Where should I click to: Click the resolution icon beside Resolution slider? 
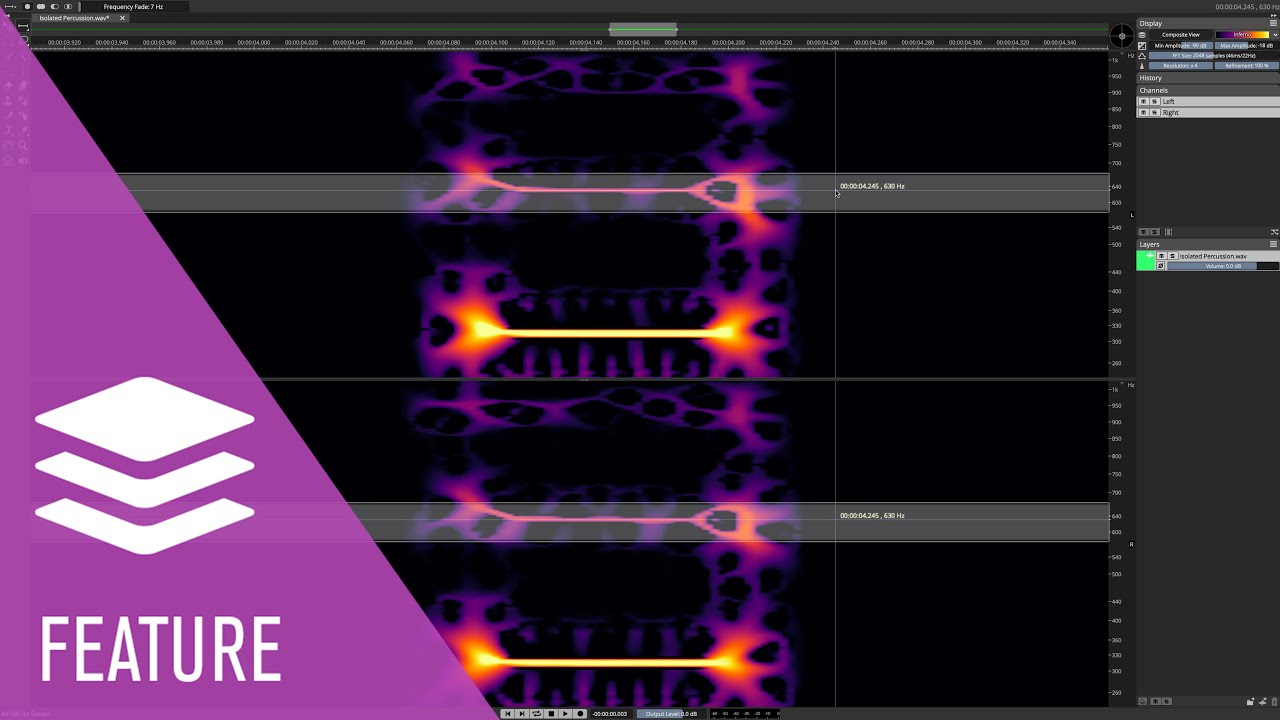[1142, 66]
